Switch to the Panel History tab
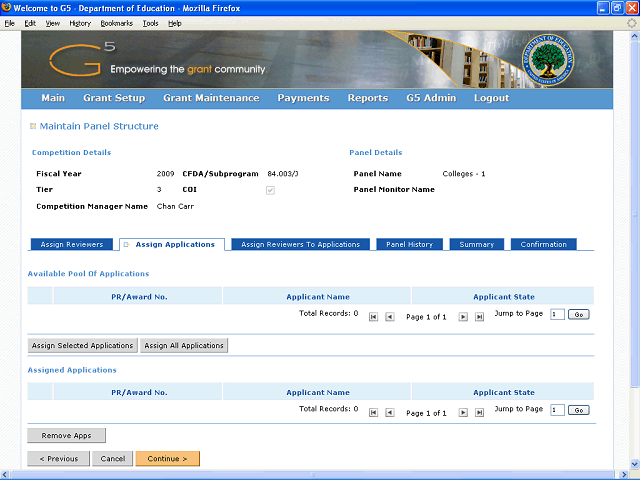This screenshot has height=480, width=640. coord(410,244)
